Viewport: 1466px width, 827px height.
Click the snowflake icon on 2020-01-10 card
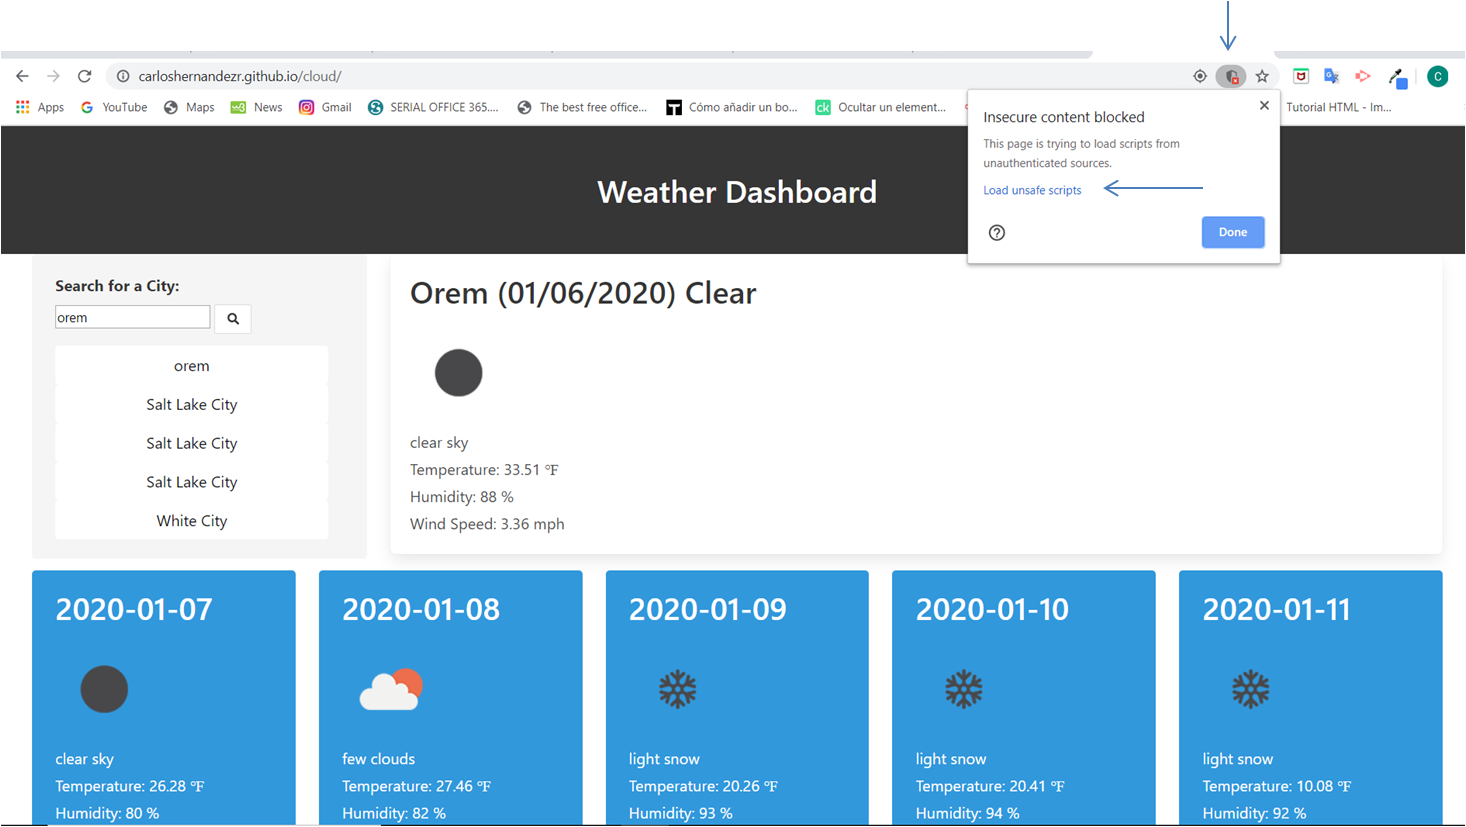964,689
